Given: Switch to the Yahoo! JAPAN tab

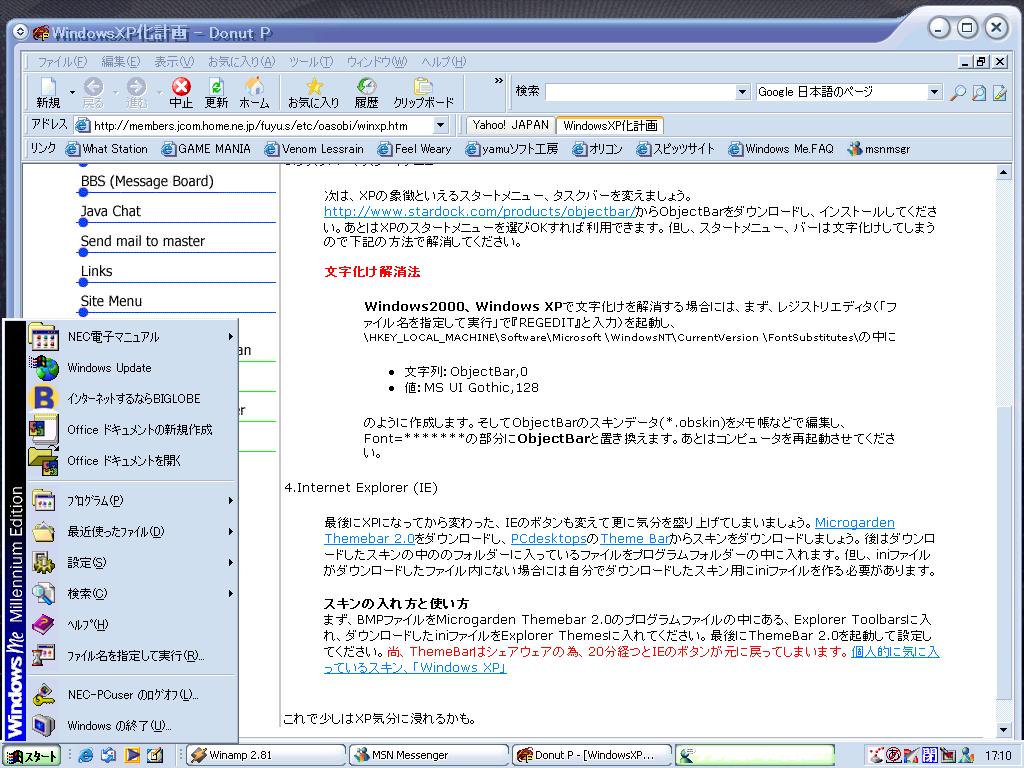Looking at the screenshot, I should pyautogui.click(x=511, y=125).
